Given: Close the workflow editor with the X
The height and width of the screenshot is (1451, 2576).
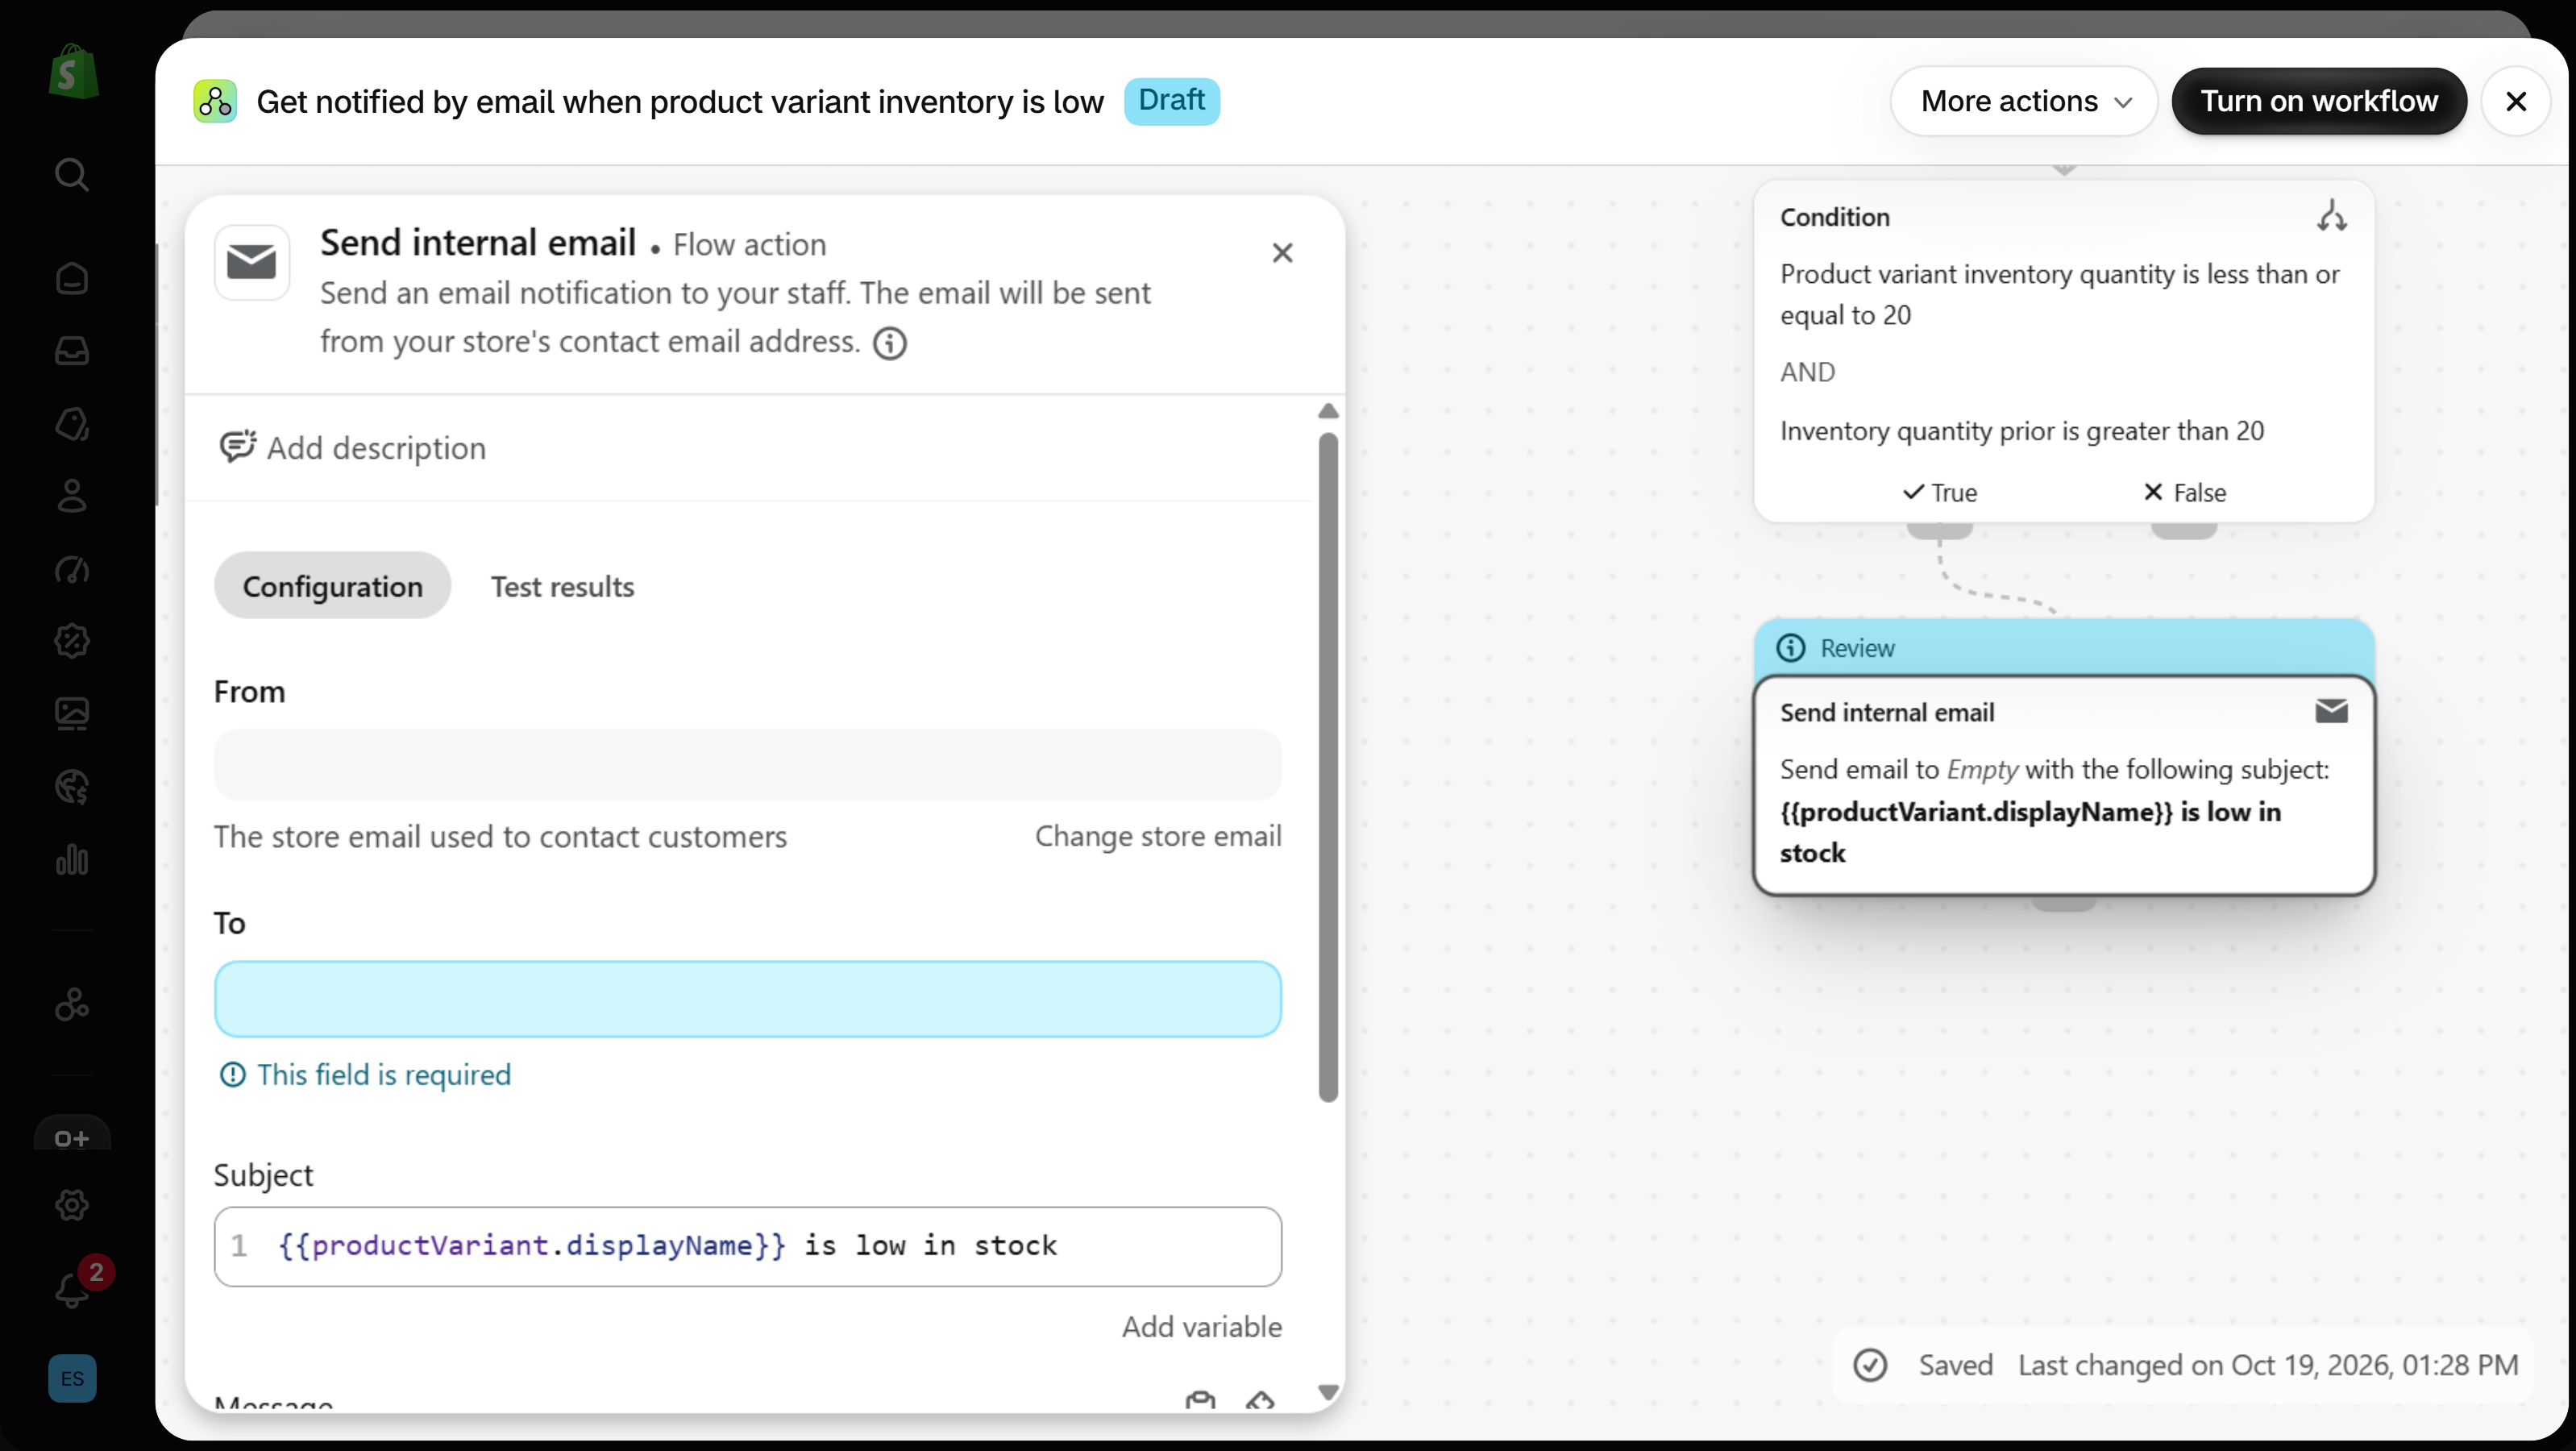Looking at the screenshot, I should [2516, 101].
